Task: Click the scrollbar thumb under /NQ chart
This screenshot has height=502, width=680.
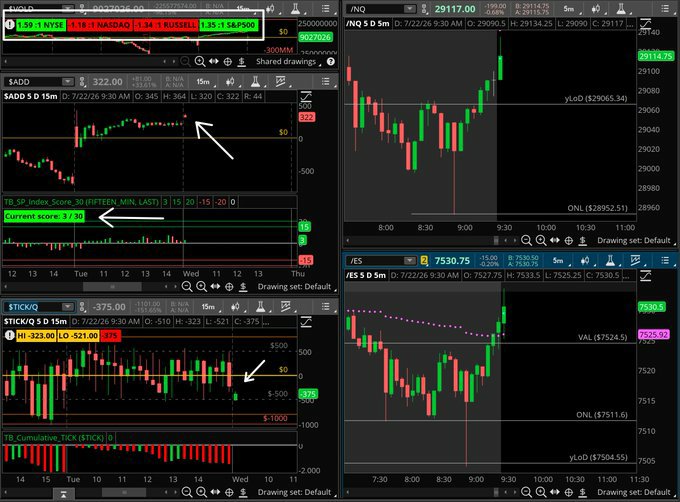Action: pos(496,240)
